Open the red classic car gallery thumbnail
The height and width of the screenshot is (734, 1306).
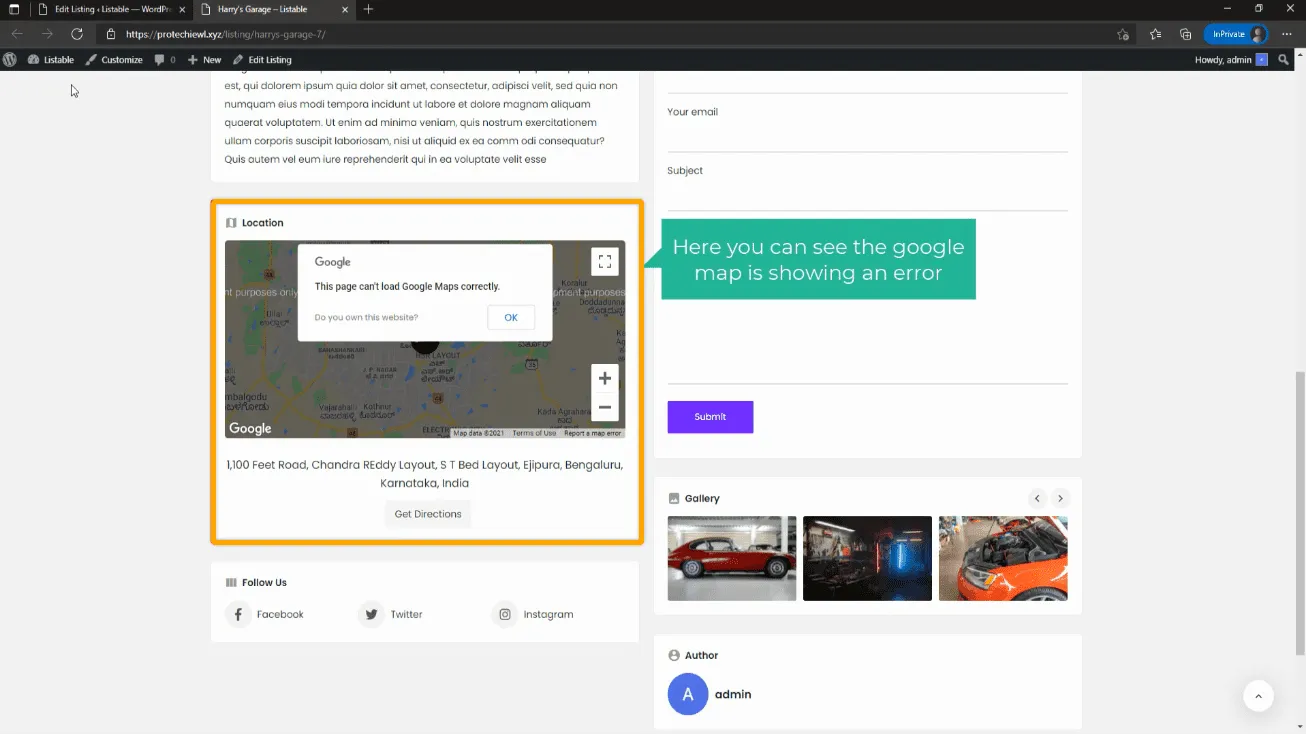(x=731, y=558)
